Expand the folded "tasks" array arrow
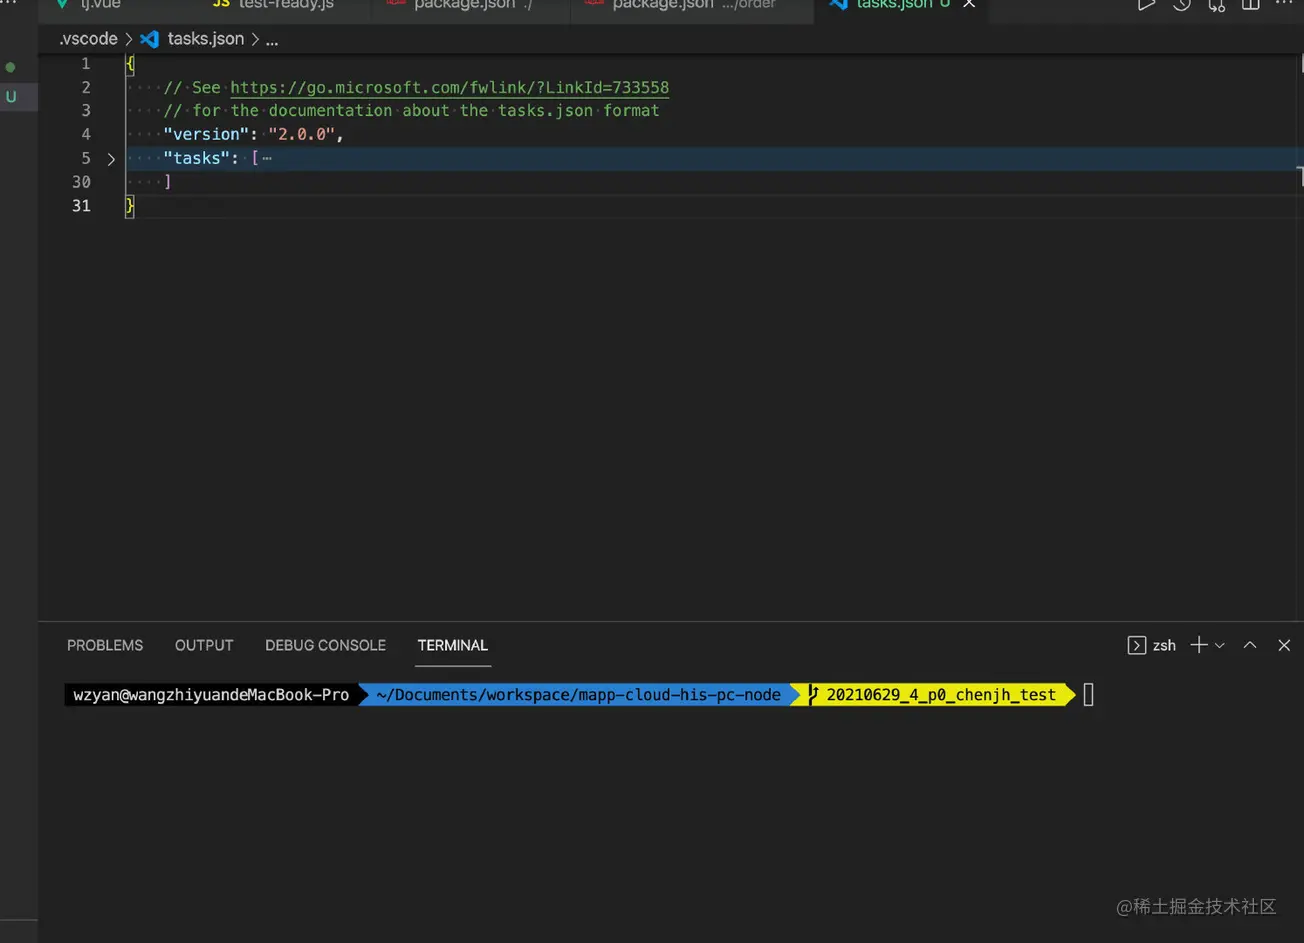Screen dimensions: 1304x943 (111, 158)
